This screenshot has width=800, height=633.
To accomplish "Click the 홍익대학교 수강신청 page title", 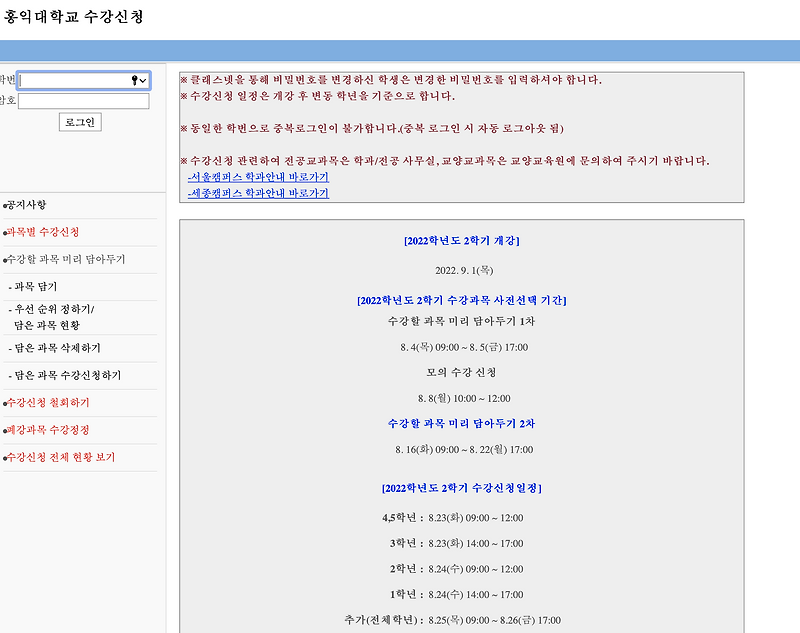I will [x=74, y=14].
